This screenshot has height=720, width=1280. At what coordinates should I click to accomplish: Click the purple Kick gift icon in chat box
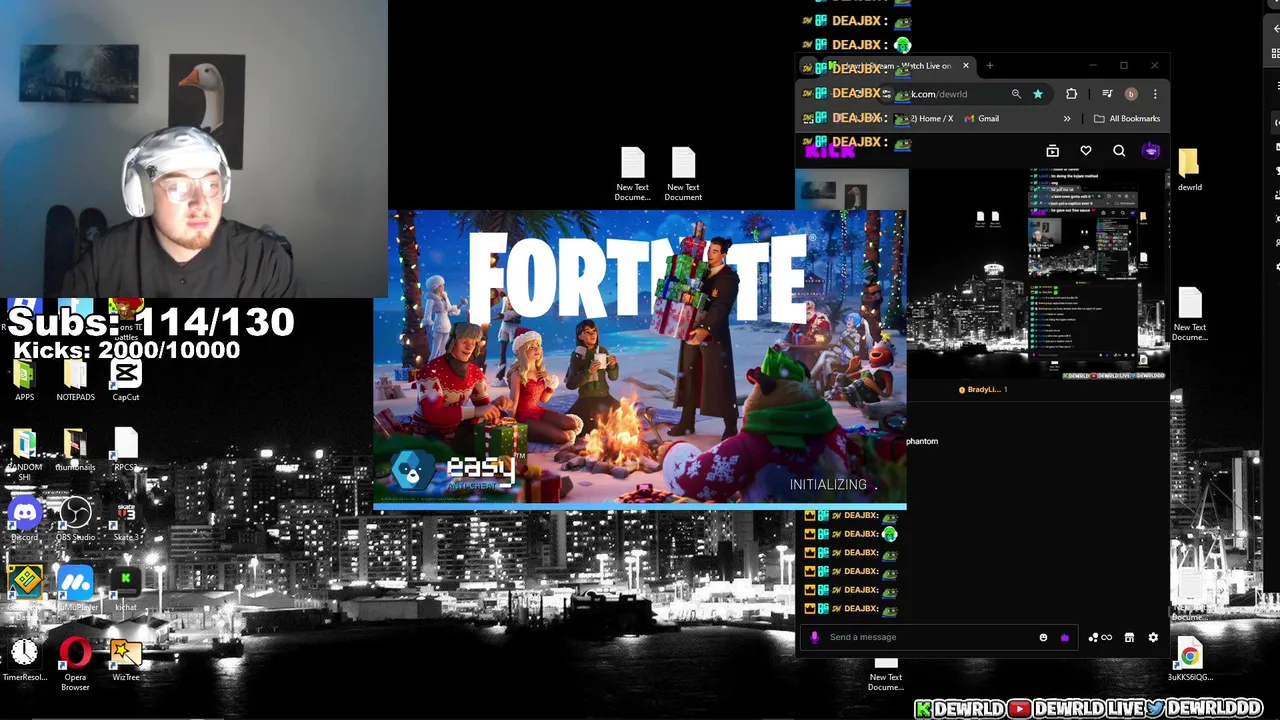click(1064, 638)
